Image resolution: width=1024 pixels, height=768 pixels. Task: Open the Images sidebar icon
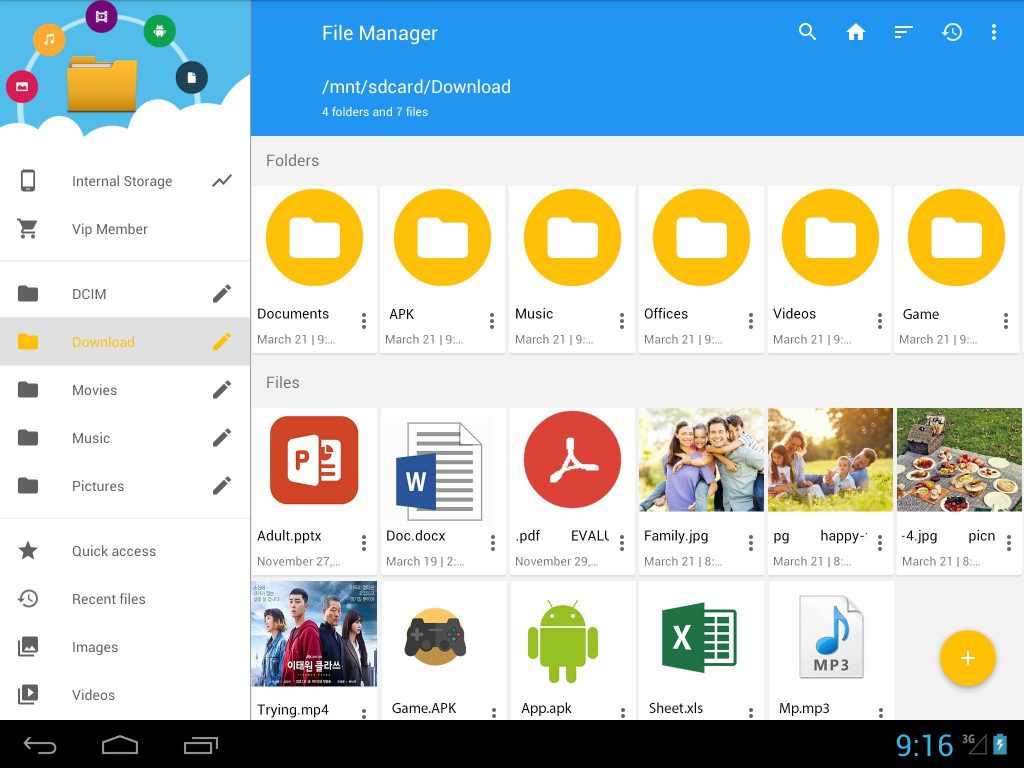[x=28, y=647]
